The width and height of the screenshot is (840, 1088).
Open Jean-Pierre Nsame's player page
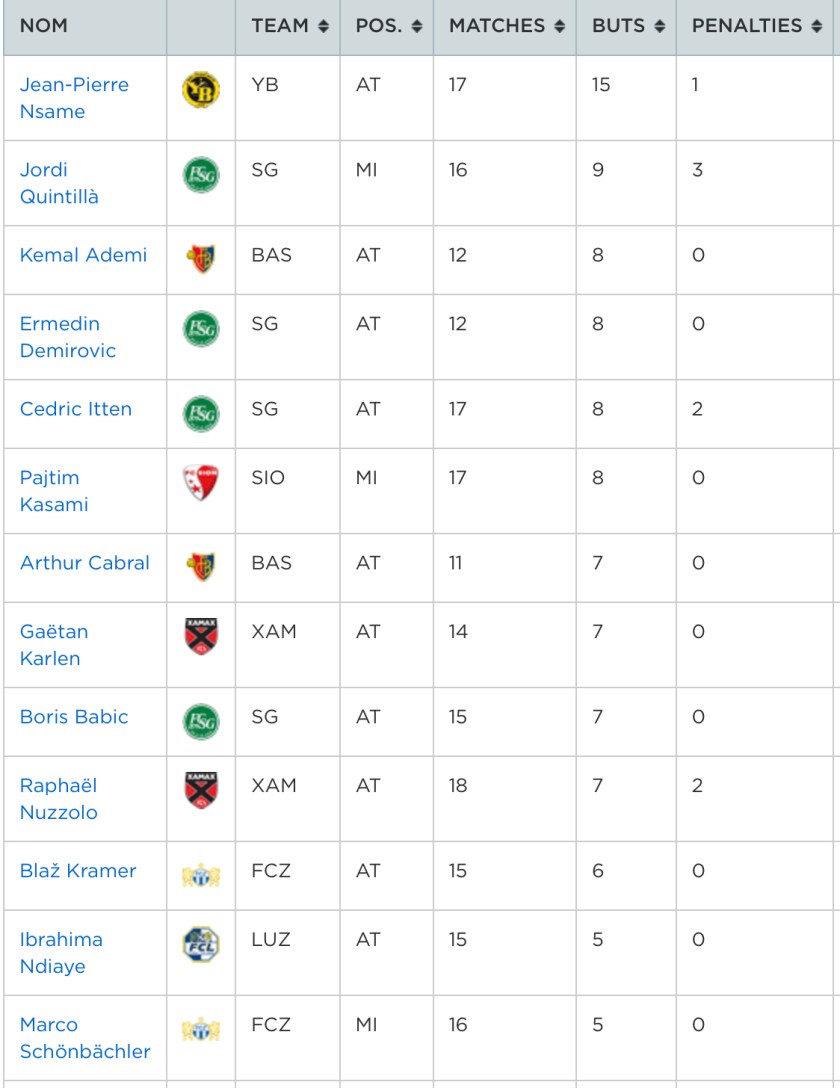(73, 98)
